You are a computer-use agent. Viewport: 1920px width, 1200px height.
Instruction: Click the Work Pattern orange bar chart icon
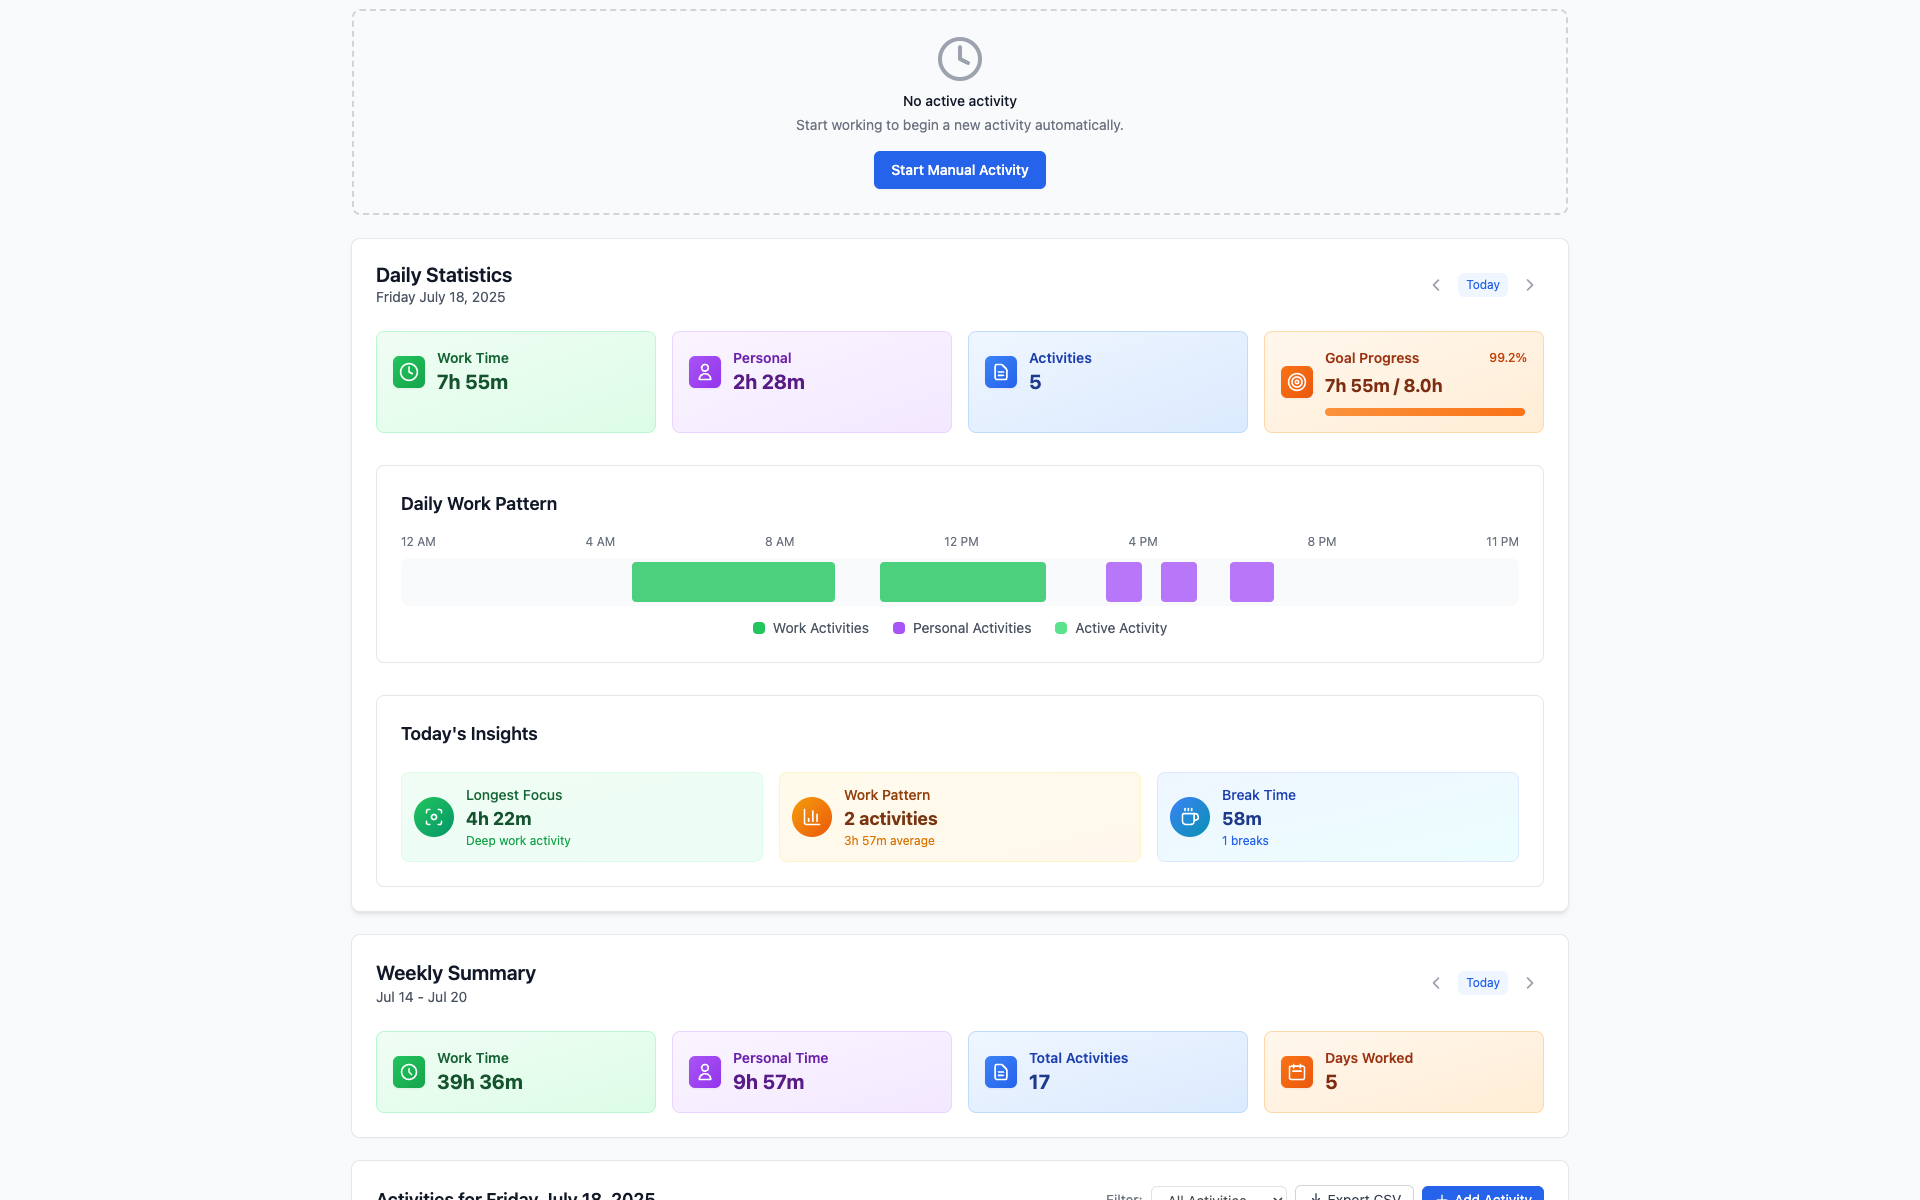coord(812,817)
